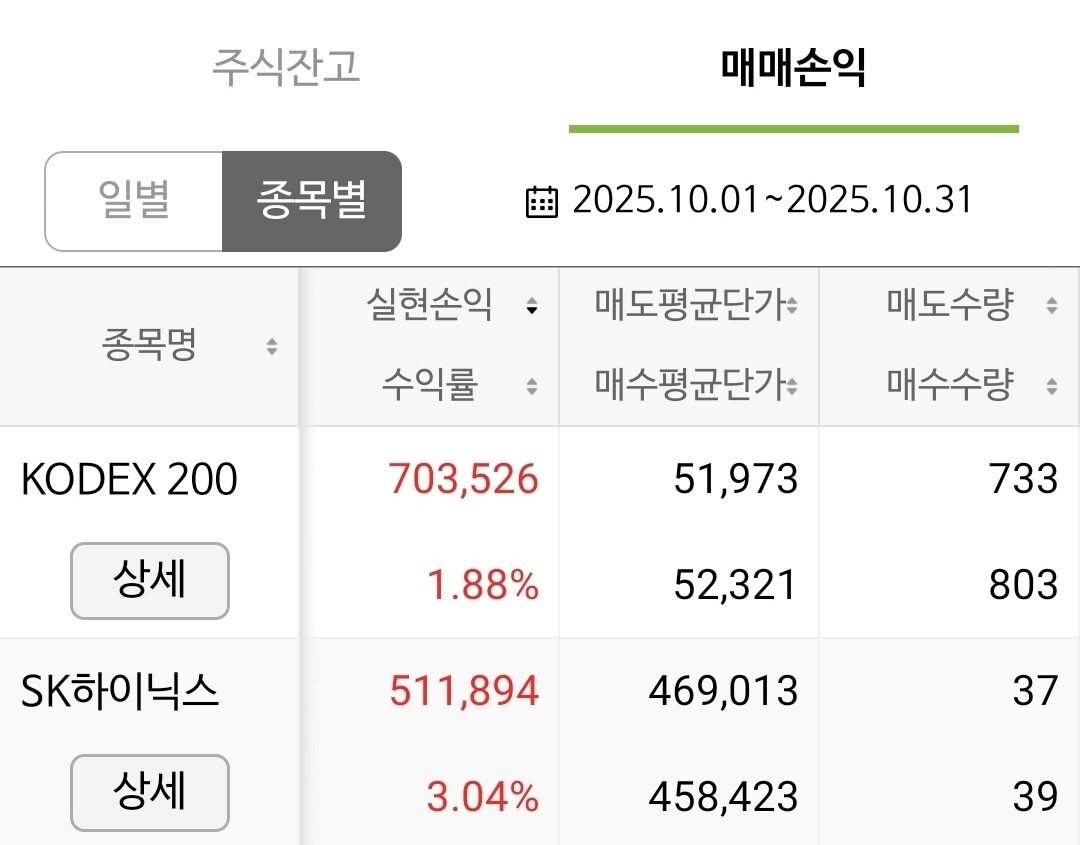Open the 주식잔고 tab
The height and width of the screenshot is (845, 1080).
point(286,67)
